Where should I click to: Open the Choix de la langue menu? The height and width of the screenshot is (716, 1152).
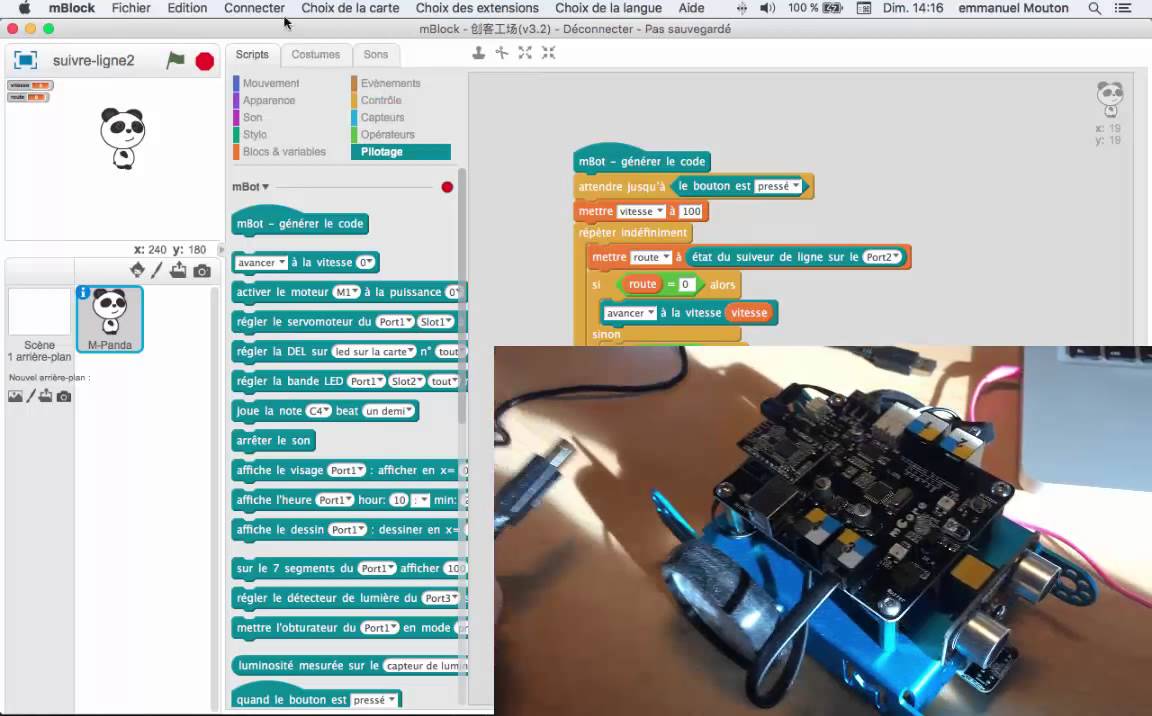(x=608, y=8)
